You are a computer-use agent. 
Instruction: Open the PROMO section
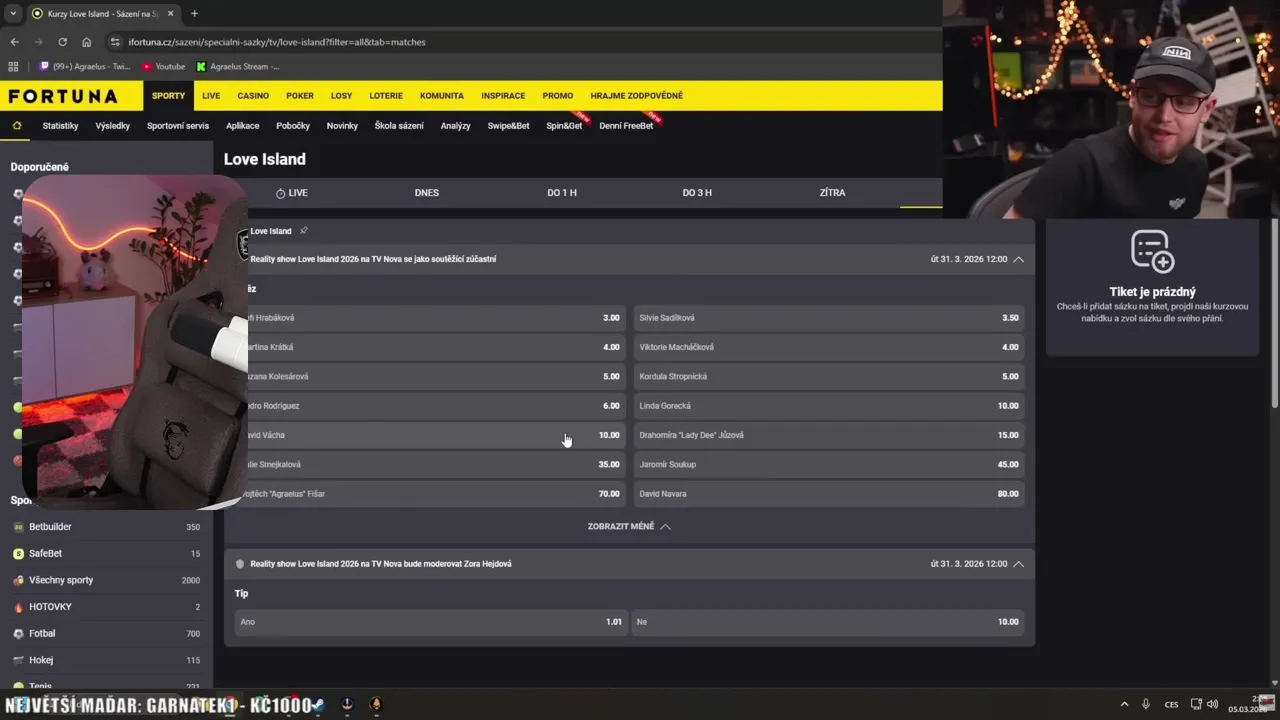[x=558, y=96]
